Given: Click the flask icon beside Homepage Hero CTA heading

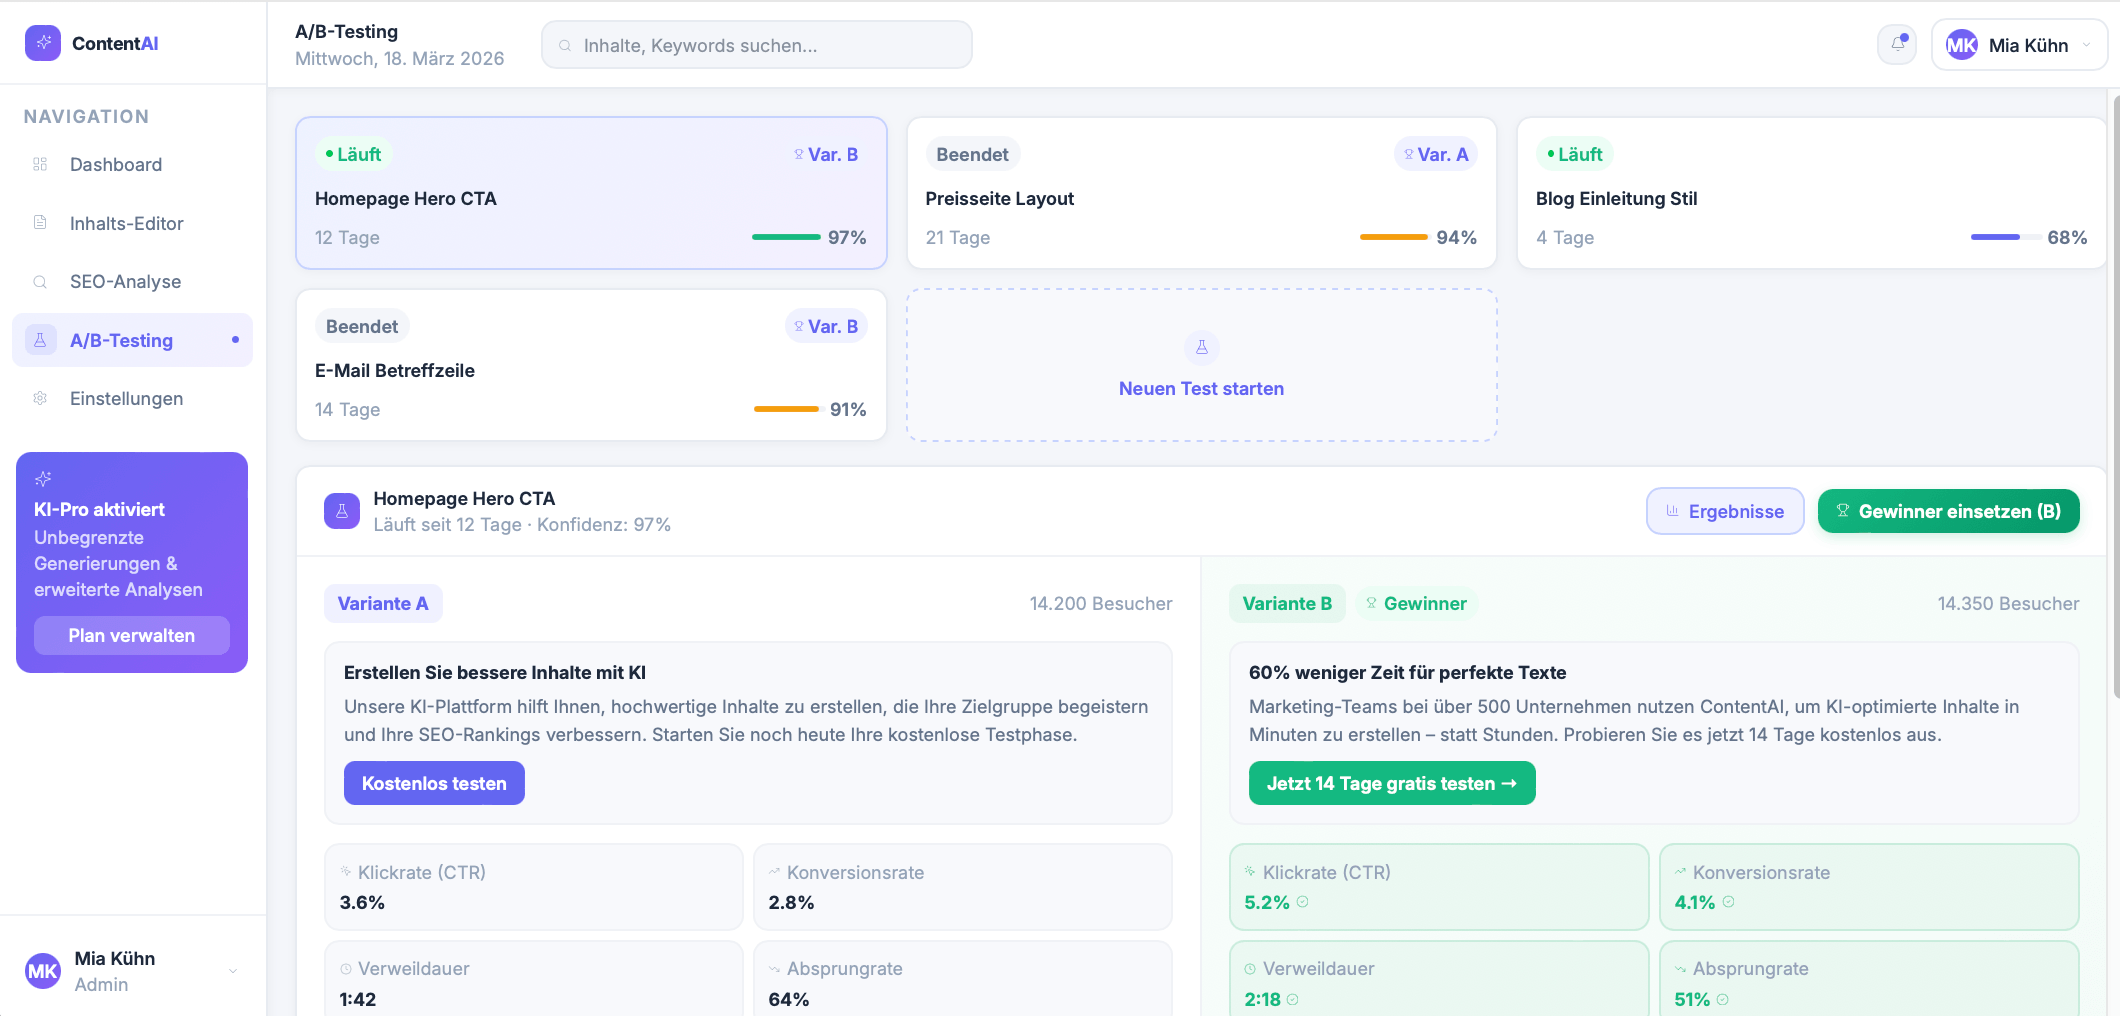Looking at the screenshot, I should (x=341, y=511).
